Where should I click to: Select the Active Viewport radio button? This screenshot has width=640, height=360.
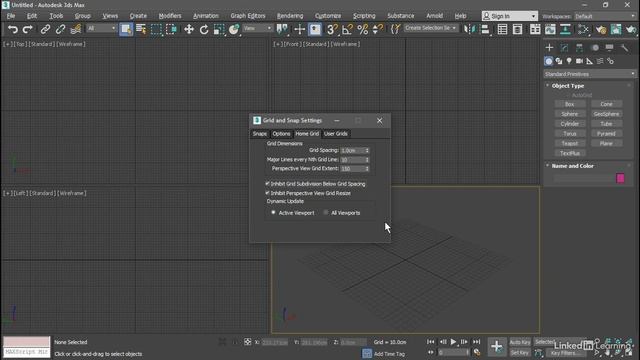pyautogui.click(x=273, y=212)
